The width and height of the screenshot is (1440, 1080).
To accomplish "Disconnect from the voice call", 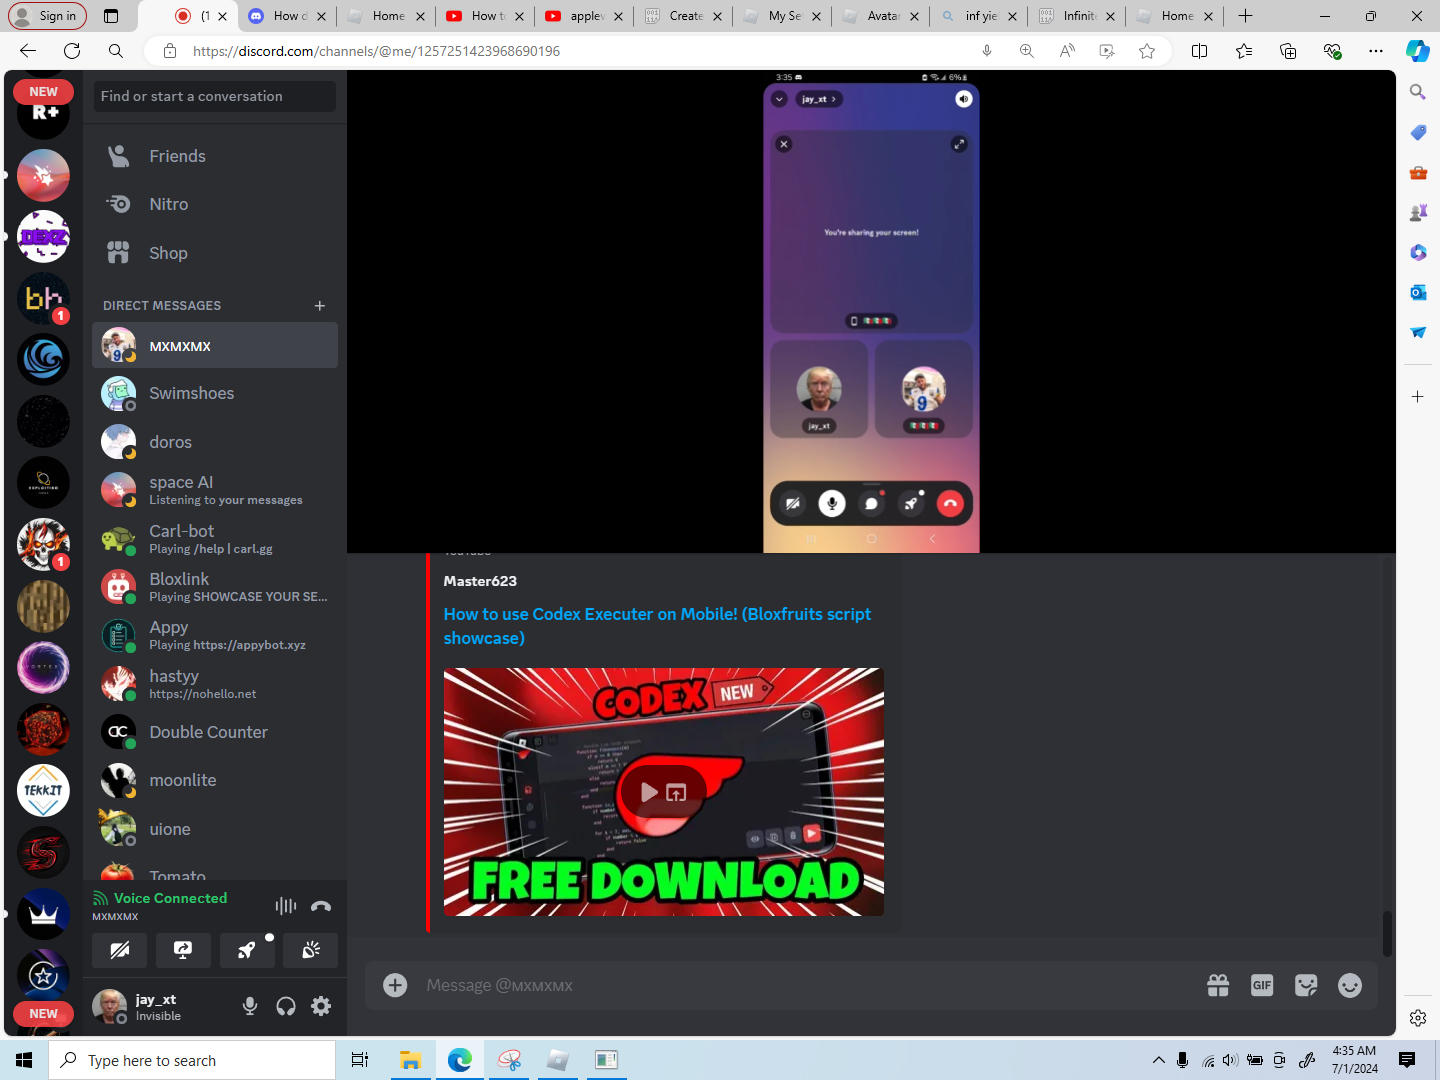I will point(321,906).
